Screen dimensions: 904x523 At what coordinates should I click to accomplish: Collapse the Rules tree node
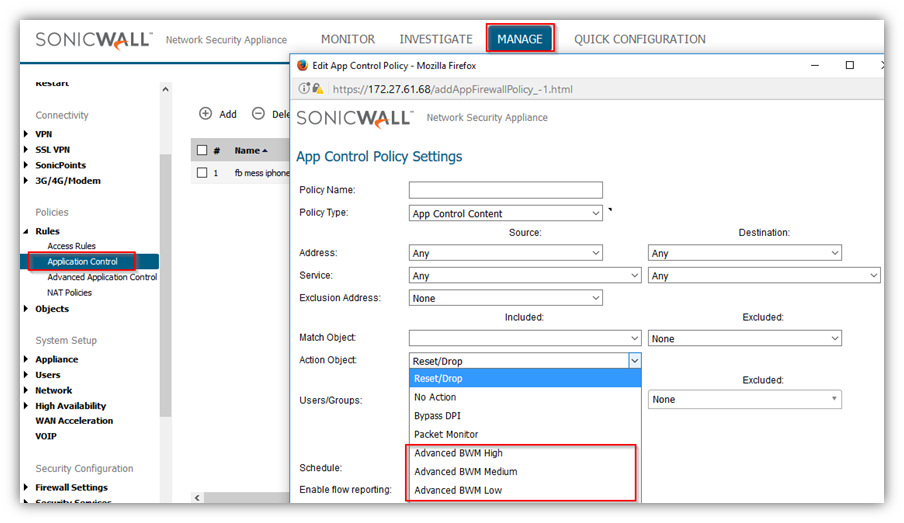point(26,231)
